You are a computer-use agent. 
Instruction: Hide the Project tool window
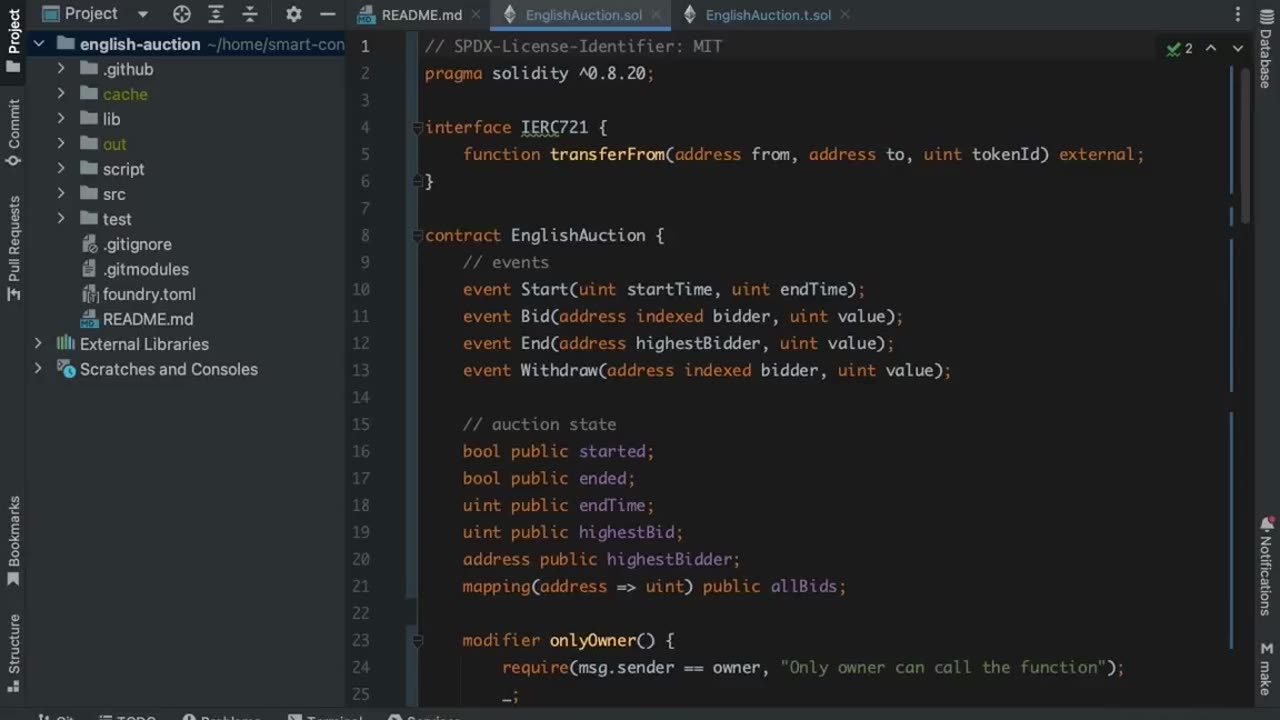(327, 14)
